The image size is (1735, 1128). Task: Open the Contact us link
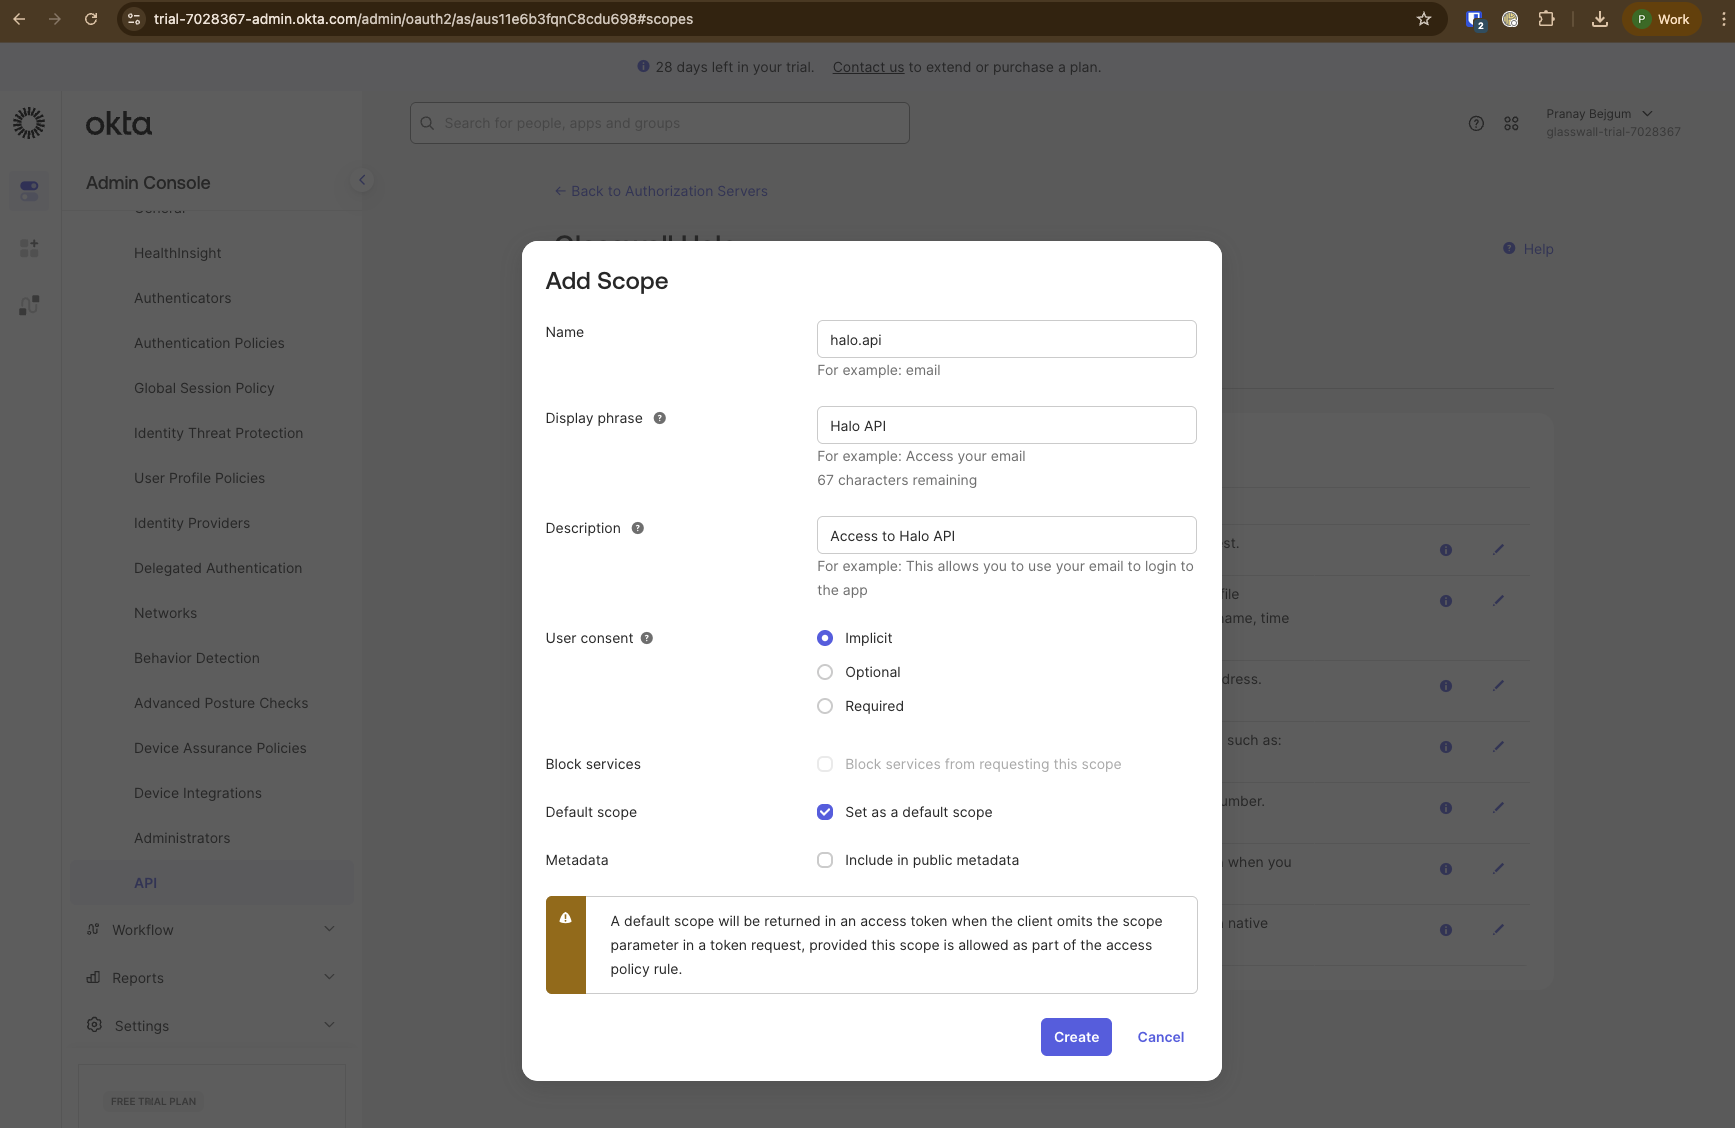(x=867, y=67)
